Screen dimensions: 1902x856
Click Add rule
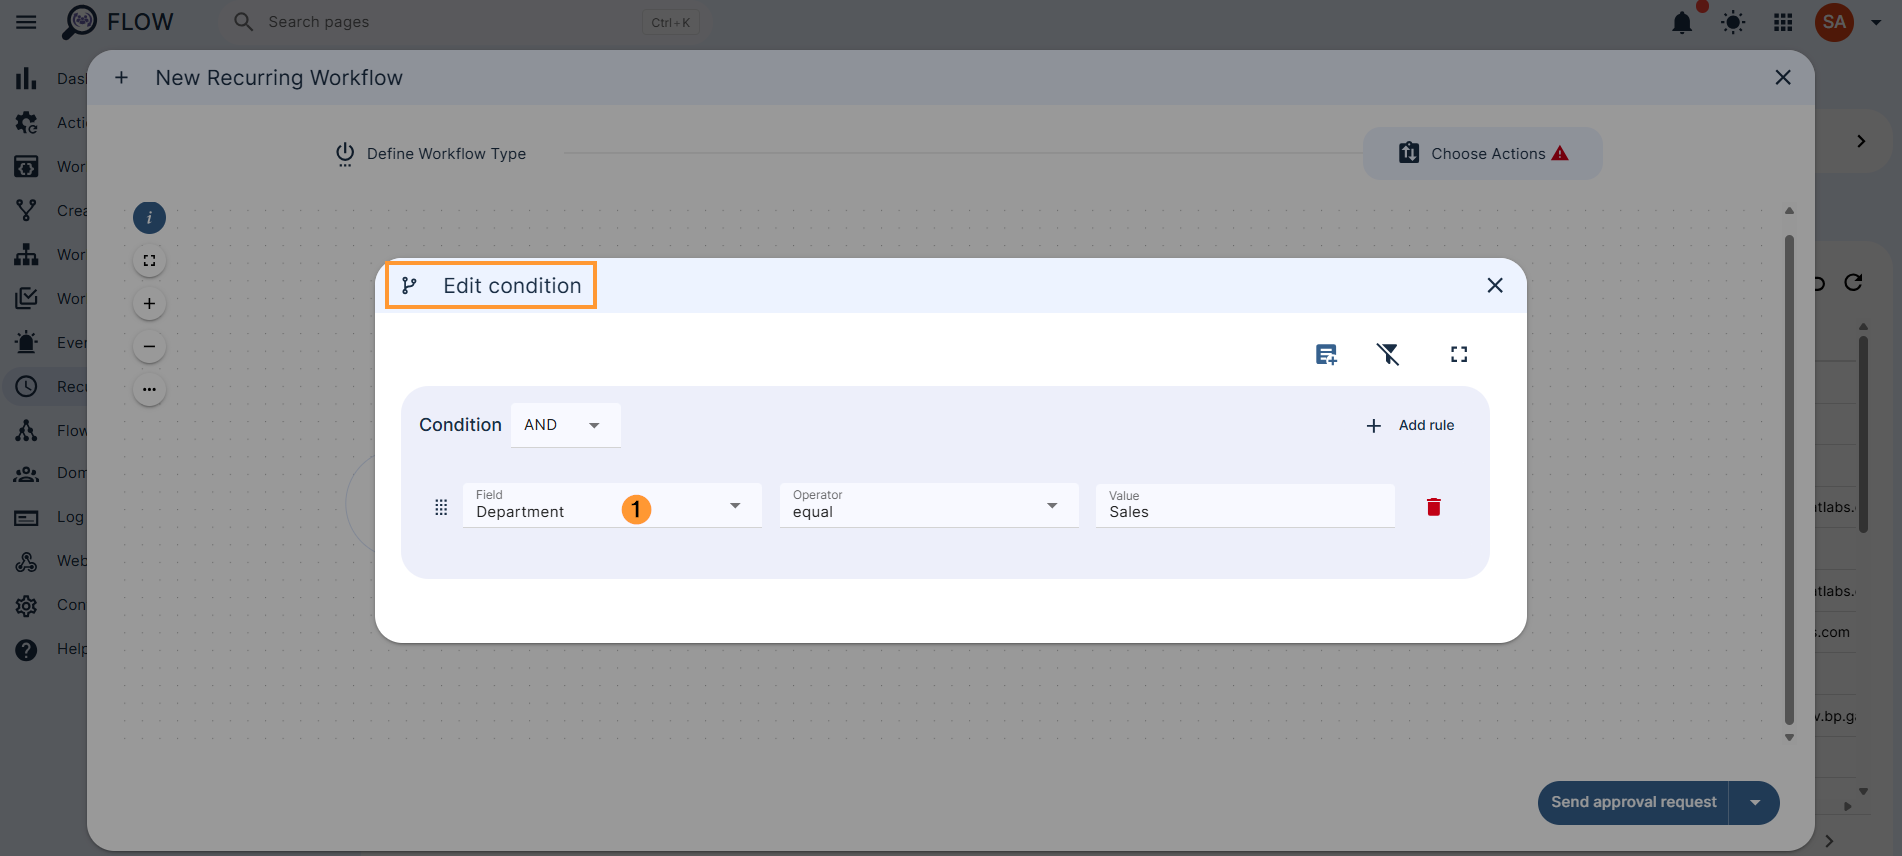[1410, 425]
